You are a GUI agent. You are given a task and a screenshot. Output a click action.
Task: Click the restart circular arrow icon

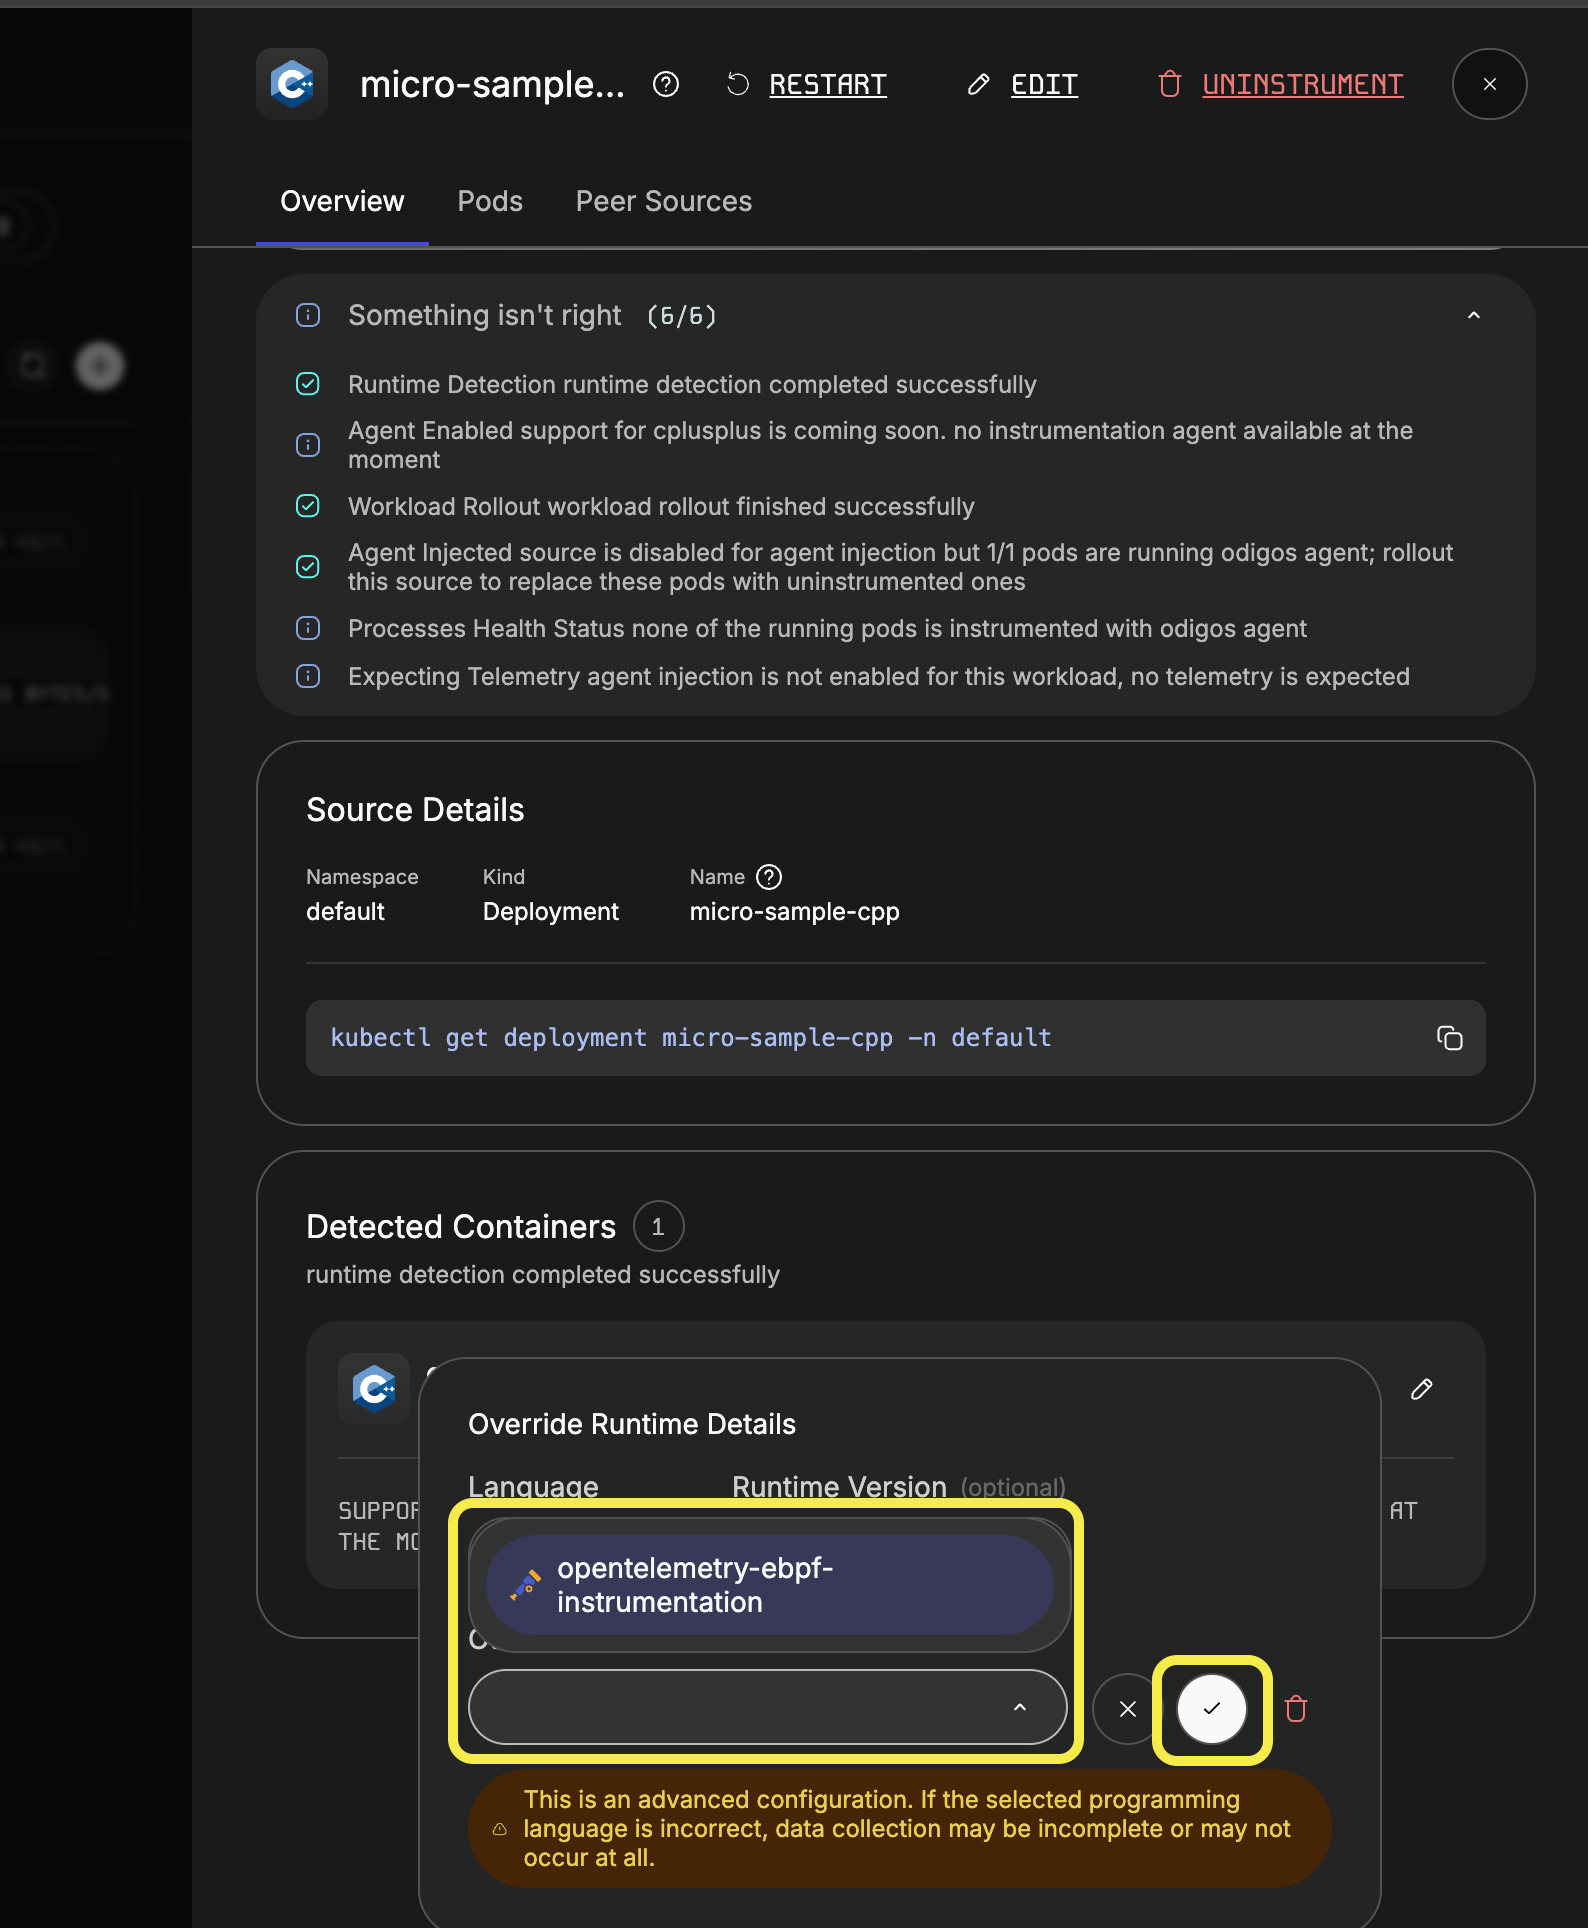(738, 85)
